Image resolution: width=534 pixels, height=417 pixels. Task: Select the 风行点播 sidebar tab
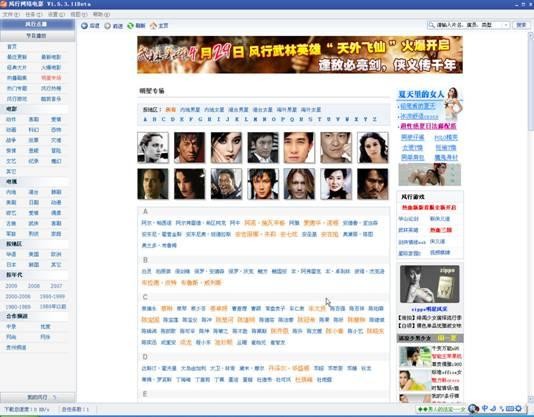tap(37, 24)
